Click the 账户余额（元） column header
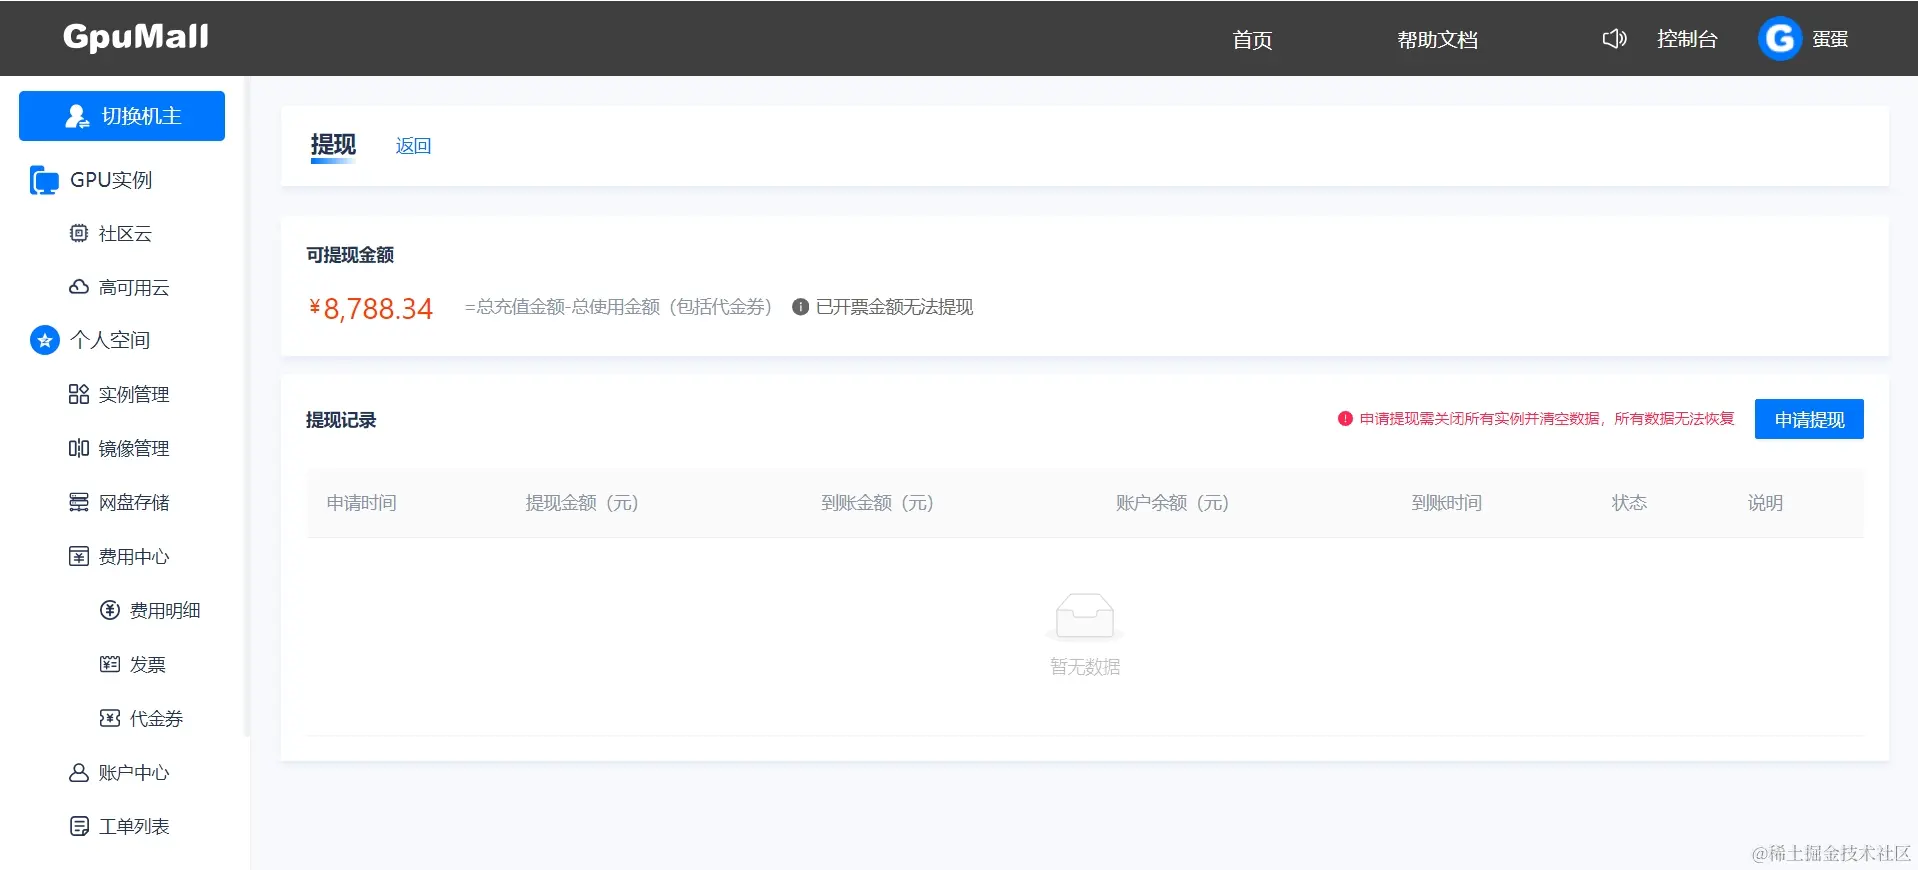Viewport: 1918px width, 870px height. coord(1172,503)
